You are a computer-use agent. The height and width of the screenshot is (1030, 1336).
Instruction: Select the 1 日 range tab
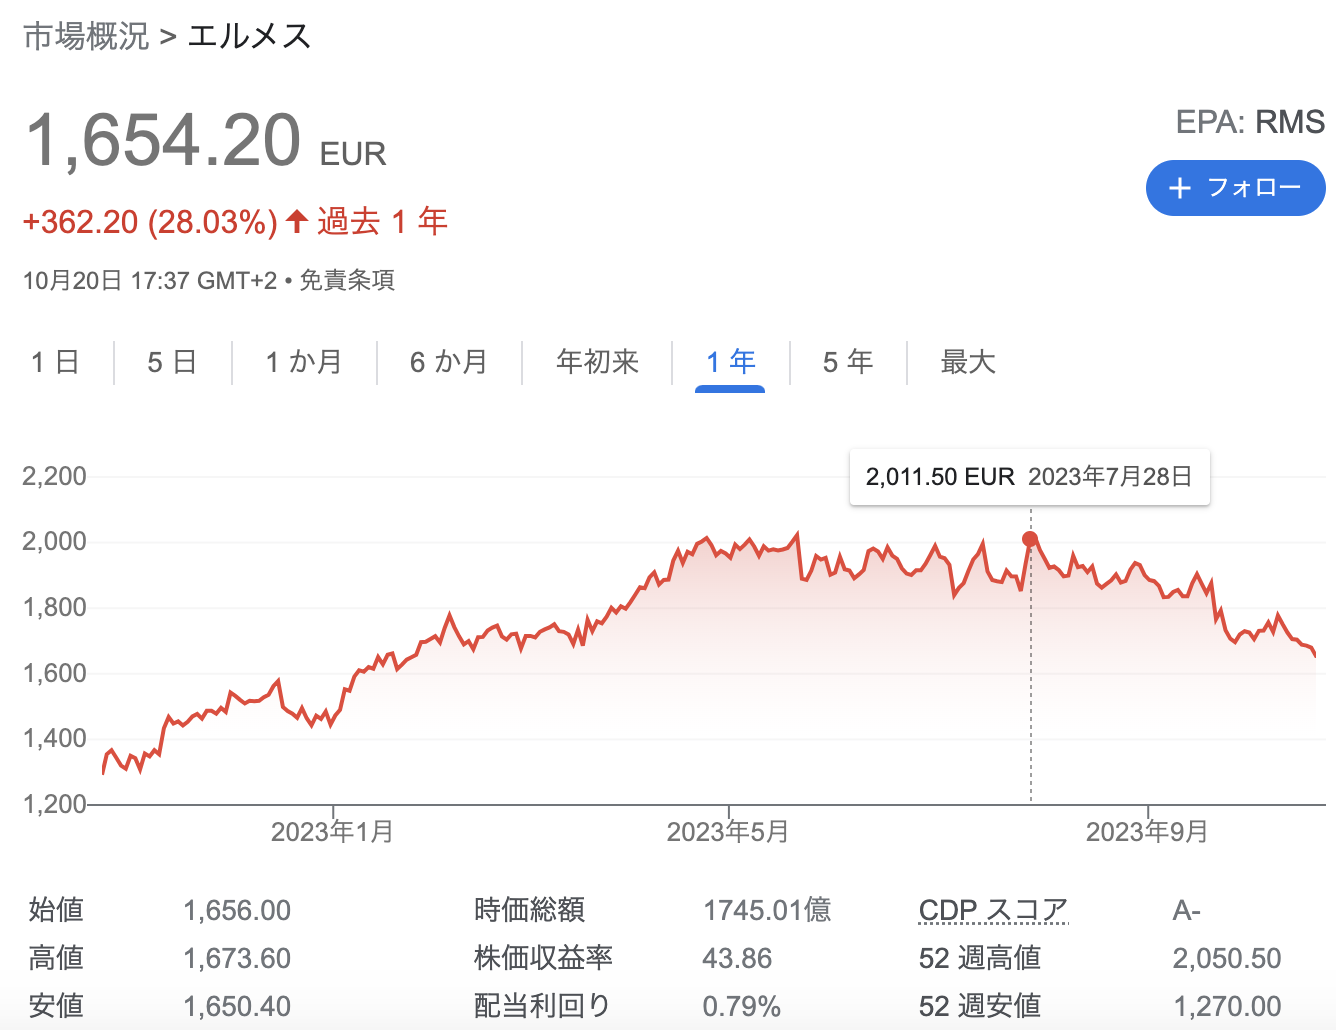(x=55, y=362)
